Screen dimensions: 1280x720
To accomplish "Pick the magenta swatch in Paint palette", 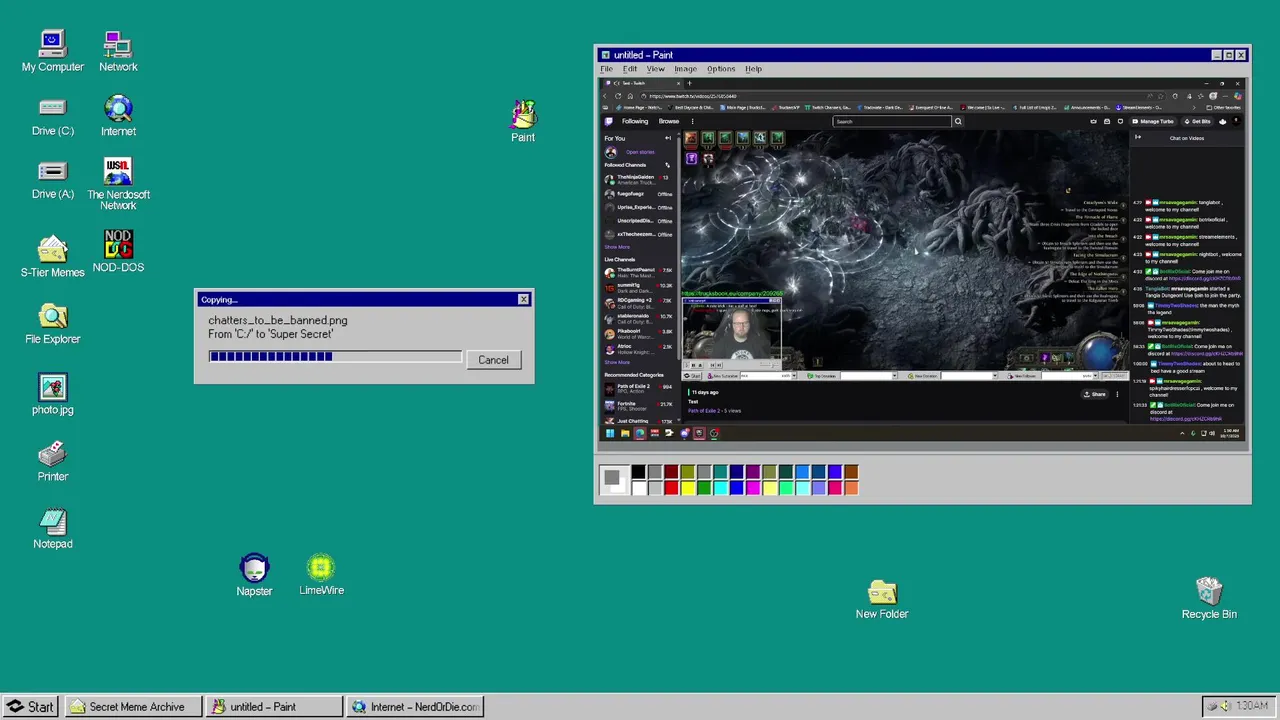I will tap(753, 488).
